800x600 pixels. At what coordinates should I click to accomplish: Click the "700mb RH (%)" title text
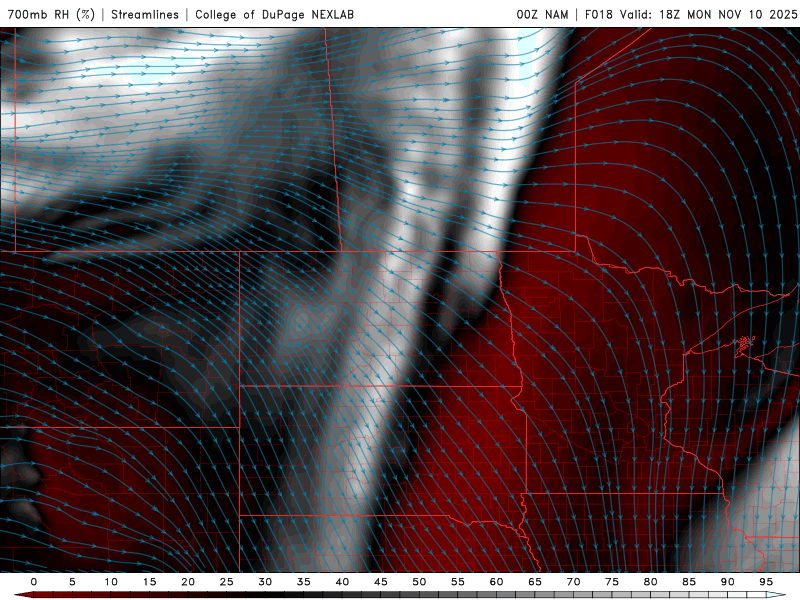tap(51, 14)
